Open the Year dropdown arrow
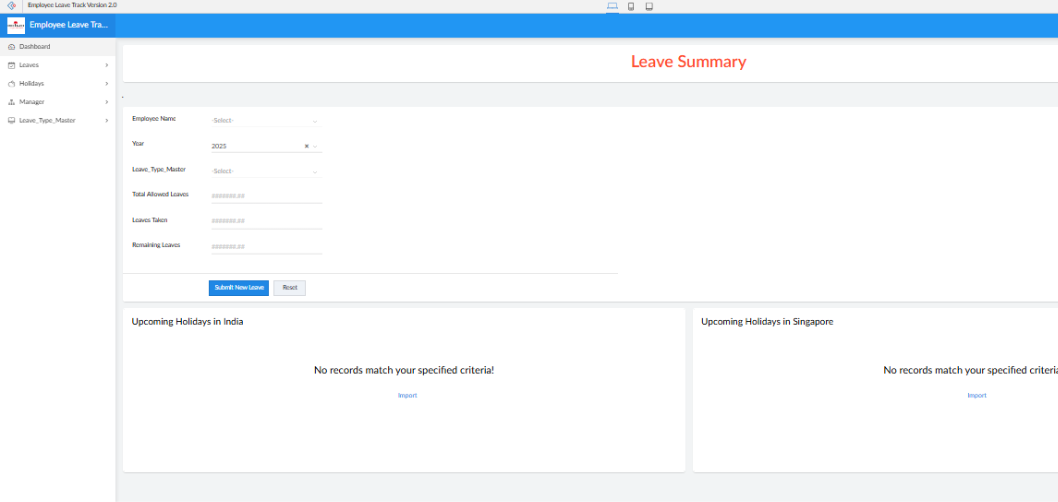Screen dimensions: 1058x502 (x=316, y=146)
